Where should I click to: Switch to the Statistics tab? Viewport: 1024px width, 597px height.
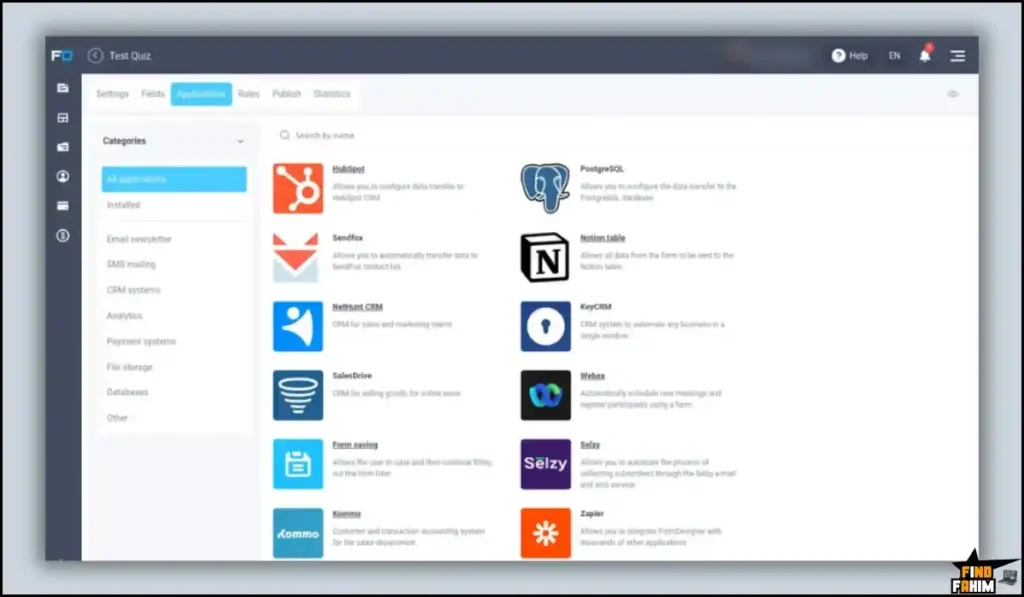click(x=332, y=94)
